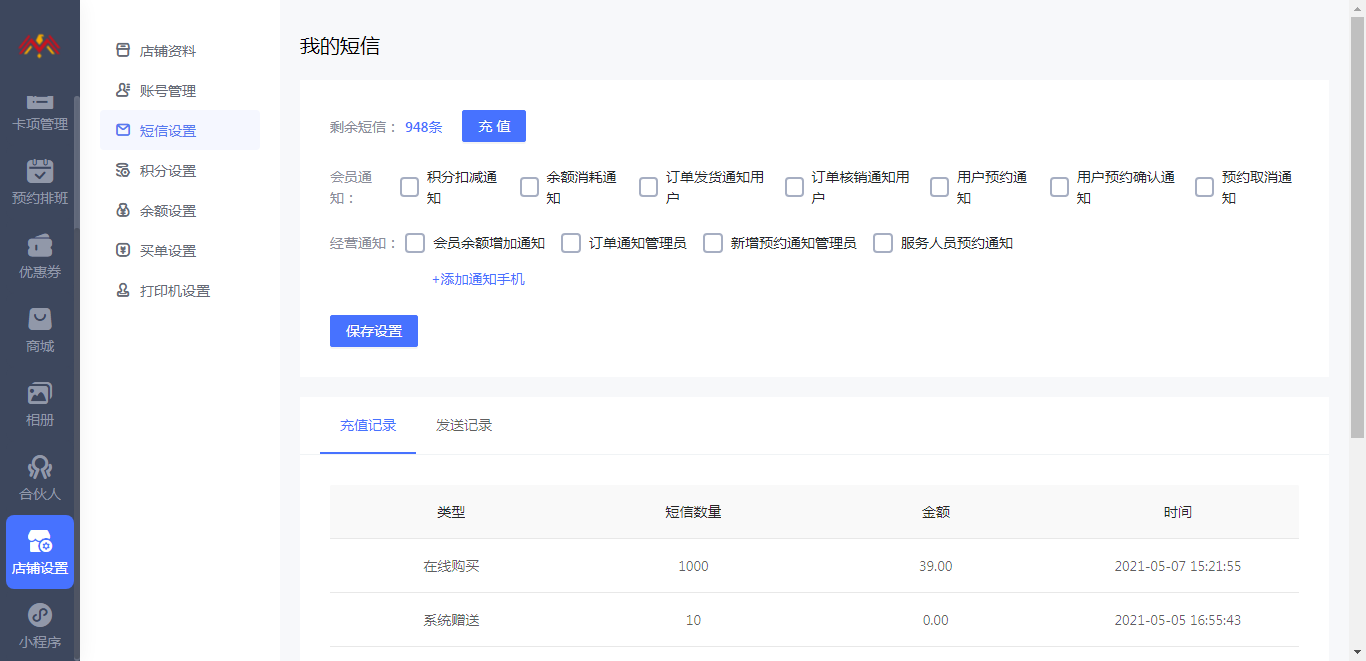Open 账号管理 menu item
The image size is (1366, 661).
click(180, 90)
